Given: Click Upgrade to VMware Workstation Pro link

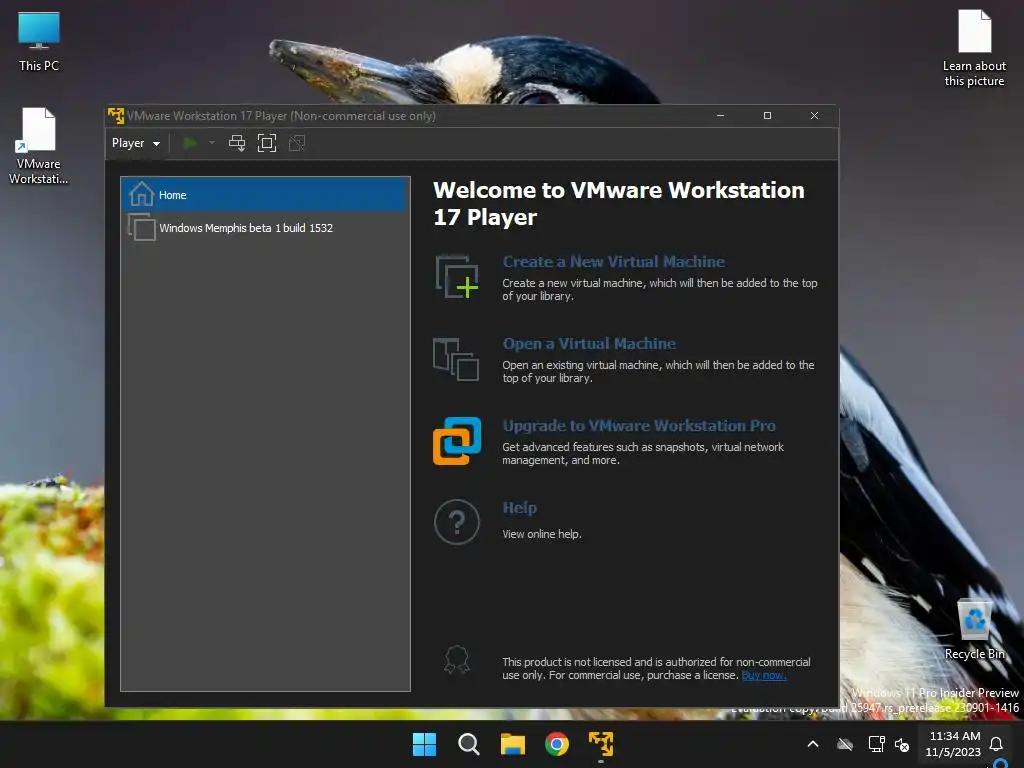Looking at the screenshot, I should point(639,426).
